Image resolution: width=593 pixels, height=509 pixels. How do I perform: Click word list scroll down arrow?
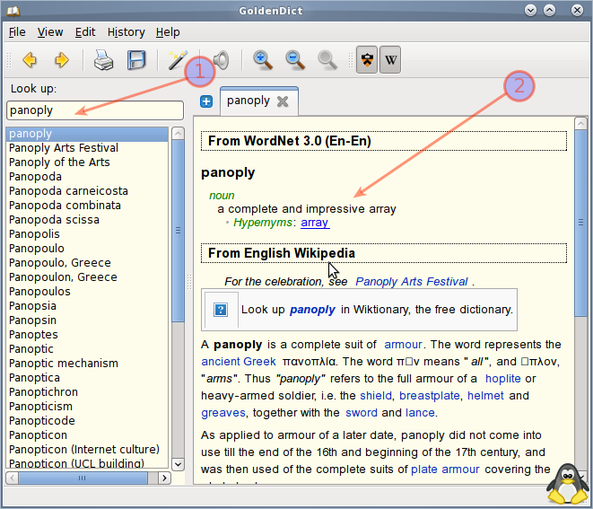click(178, 464)
